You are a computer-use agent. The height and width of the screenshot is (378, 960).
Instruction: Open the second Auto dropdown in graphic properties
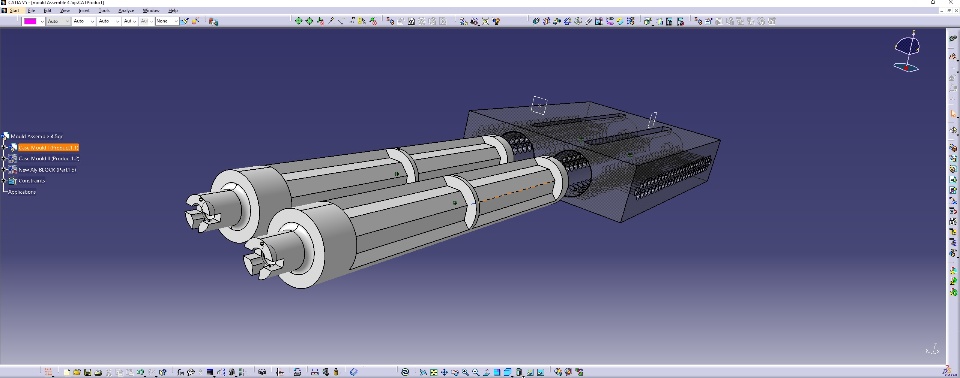[83, 21]
